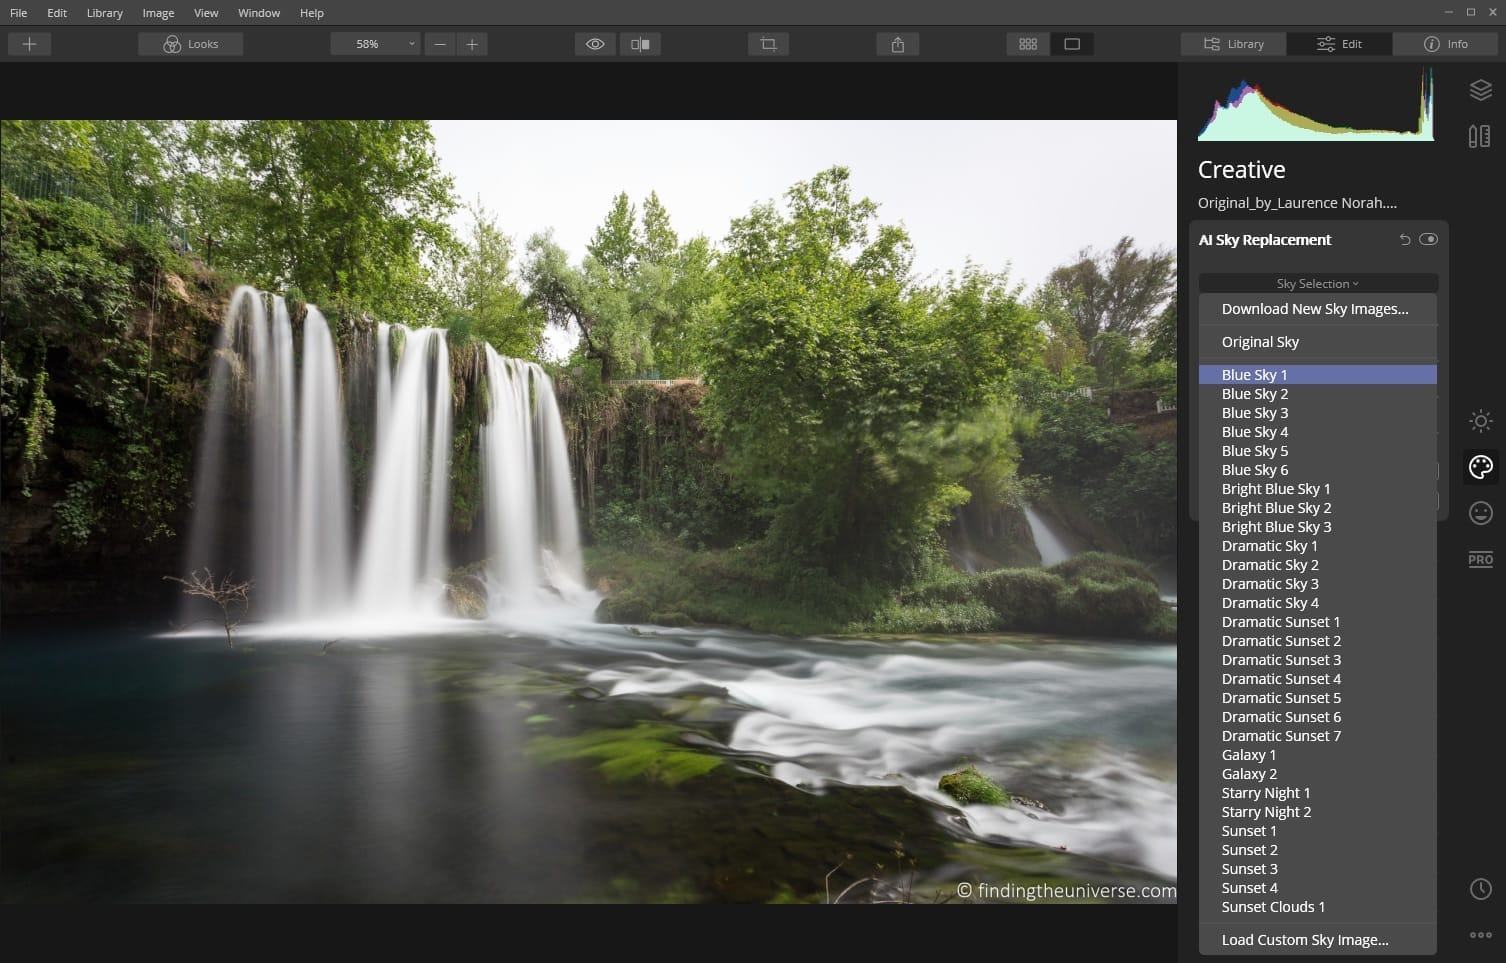Switch to the Library tab
Screen dimensions: 1506x963
(x=1233, y=44)
